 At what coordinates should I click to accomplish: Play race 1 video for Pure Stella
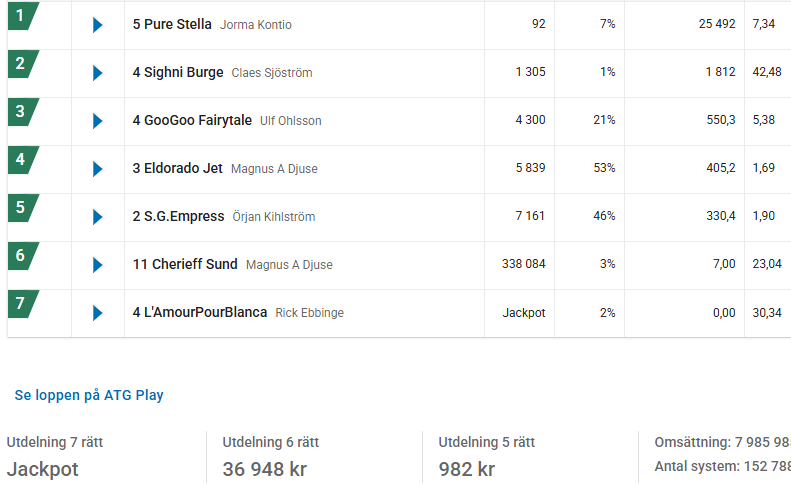98,25
